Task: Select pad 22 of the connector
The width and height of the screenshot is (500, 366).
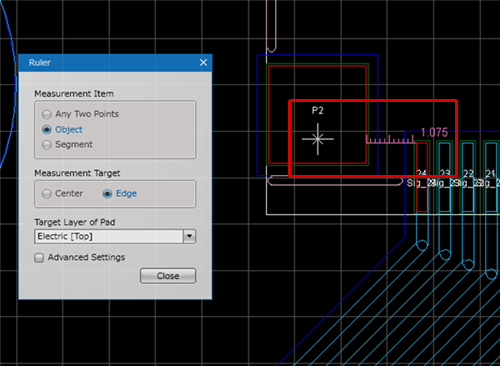Action: [x=468, y=177]
